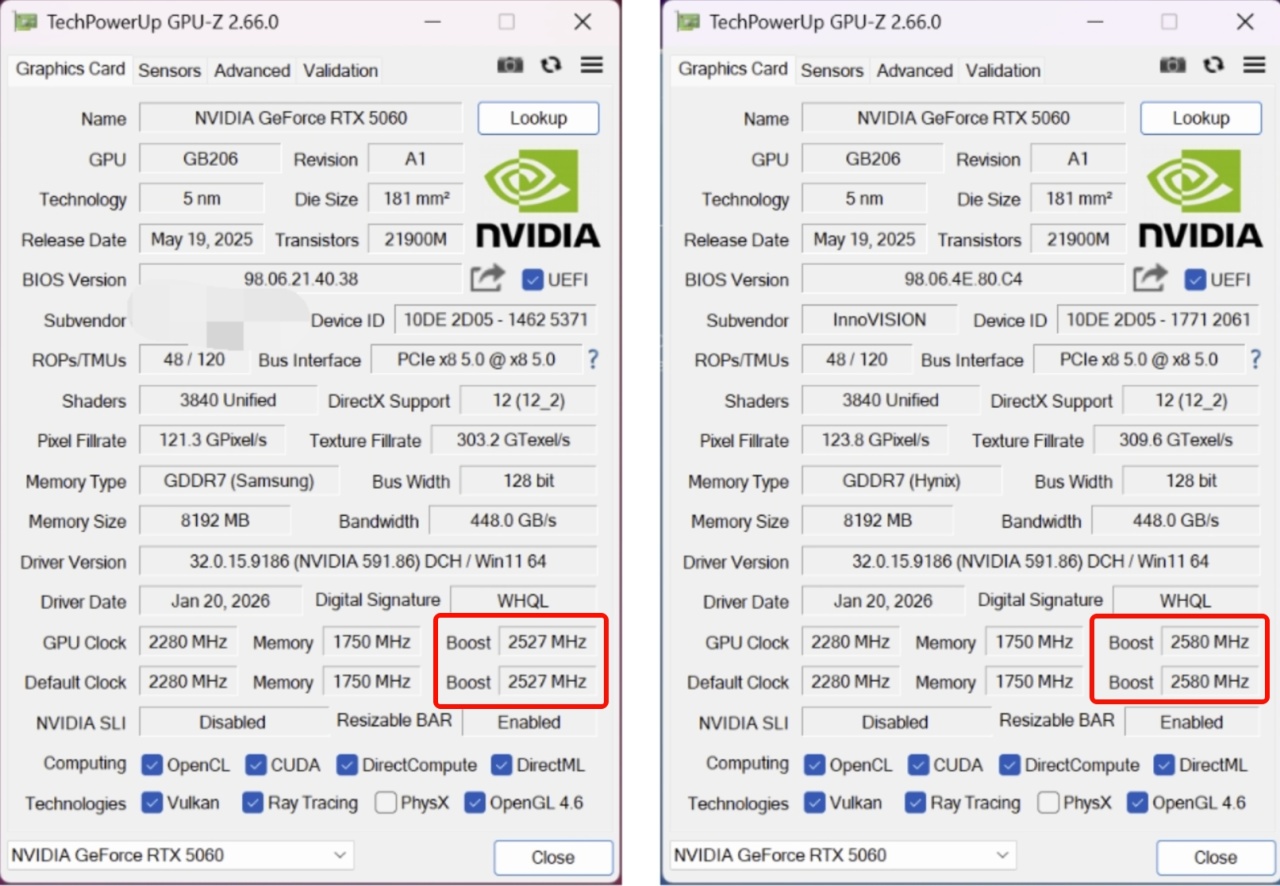This screenshot has width=1280, height=886.
Task: Open Advanced tab in right GPU-Z window
Action: [x=915, y=70]
